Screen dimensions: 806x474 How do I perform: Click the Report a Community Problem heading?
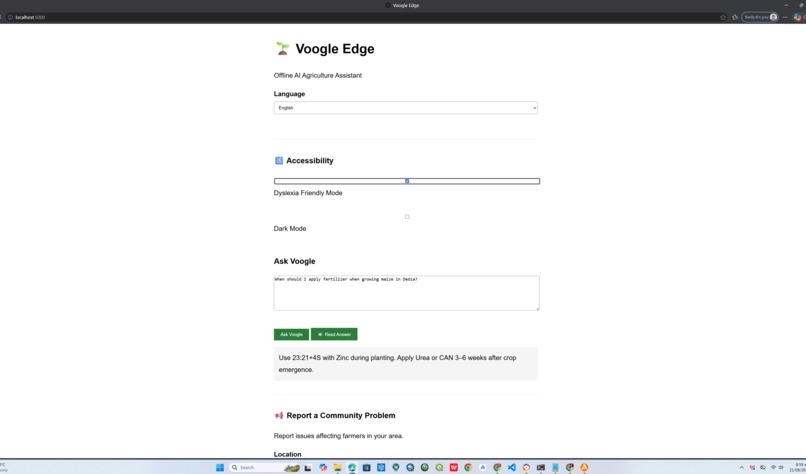pos(341,415)
